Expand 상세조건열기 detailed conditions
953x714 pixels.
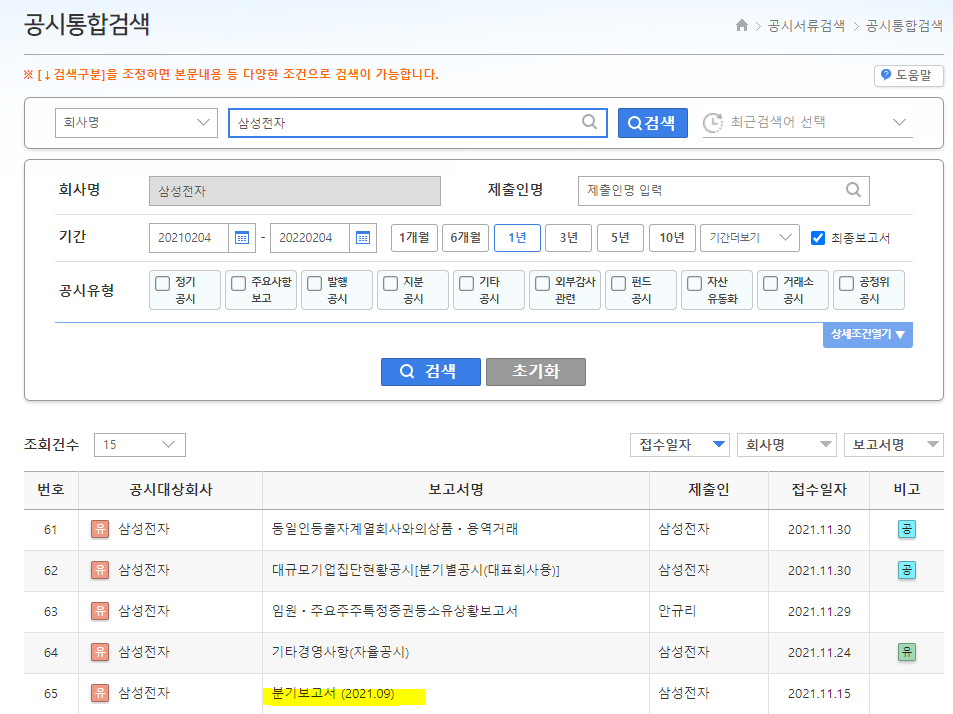click(x=868, y=334)
